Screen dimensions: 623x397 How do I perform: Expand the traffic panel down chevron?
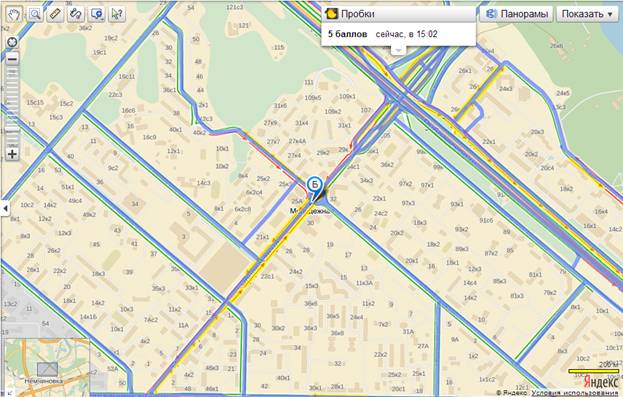(x=398, y=50)
